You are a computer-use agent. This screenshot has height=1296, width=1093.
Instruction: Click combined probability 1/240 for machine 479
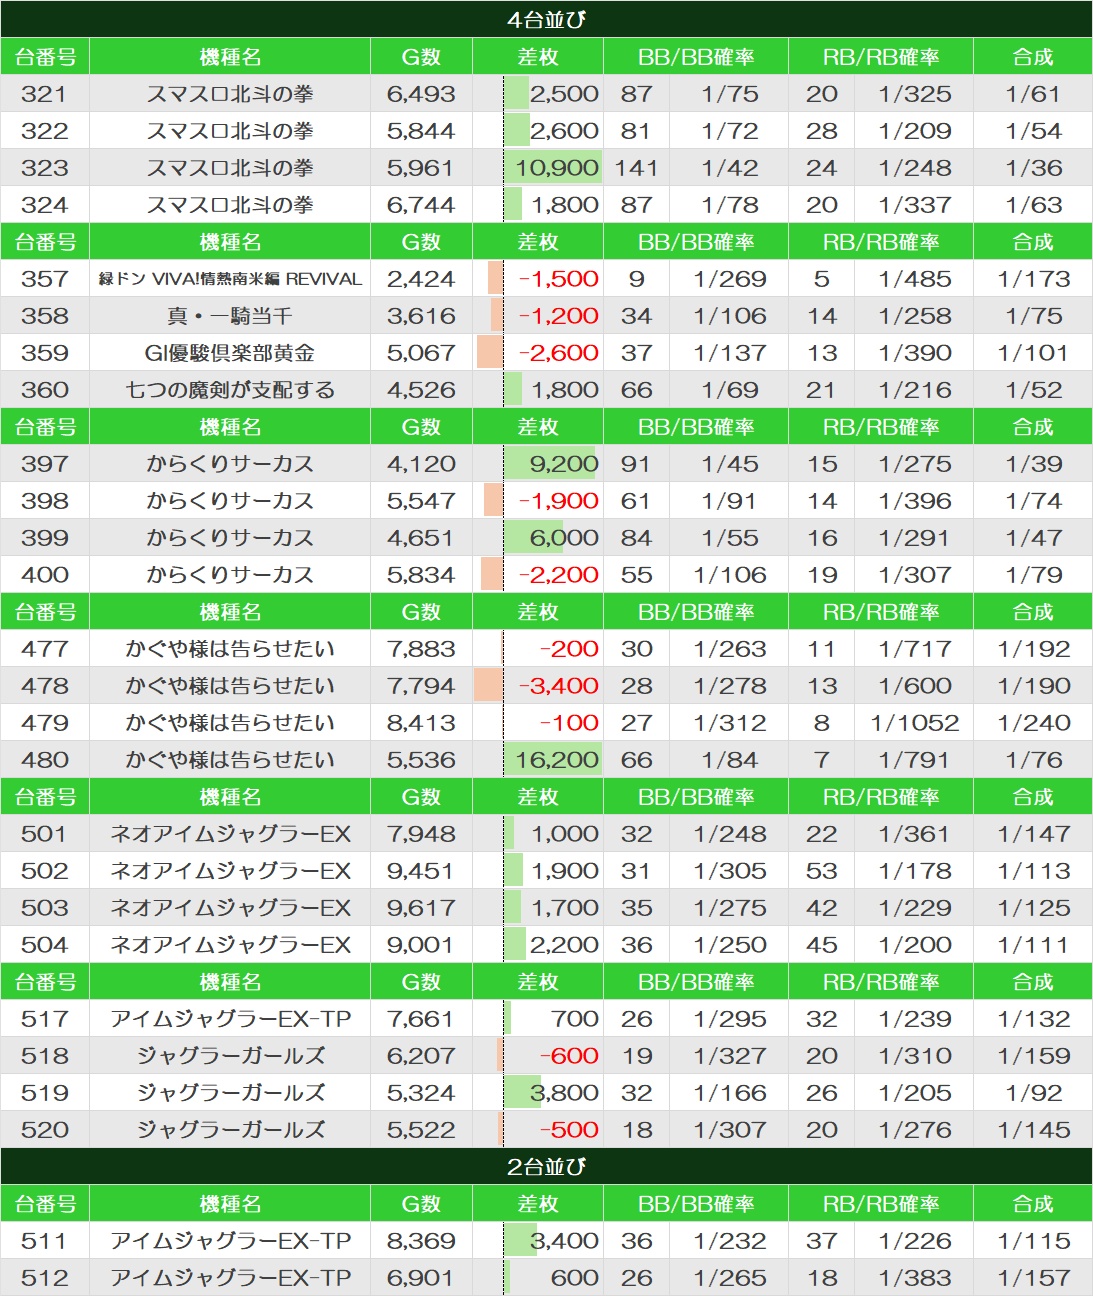[x=1033, y=723]
